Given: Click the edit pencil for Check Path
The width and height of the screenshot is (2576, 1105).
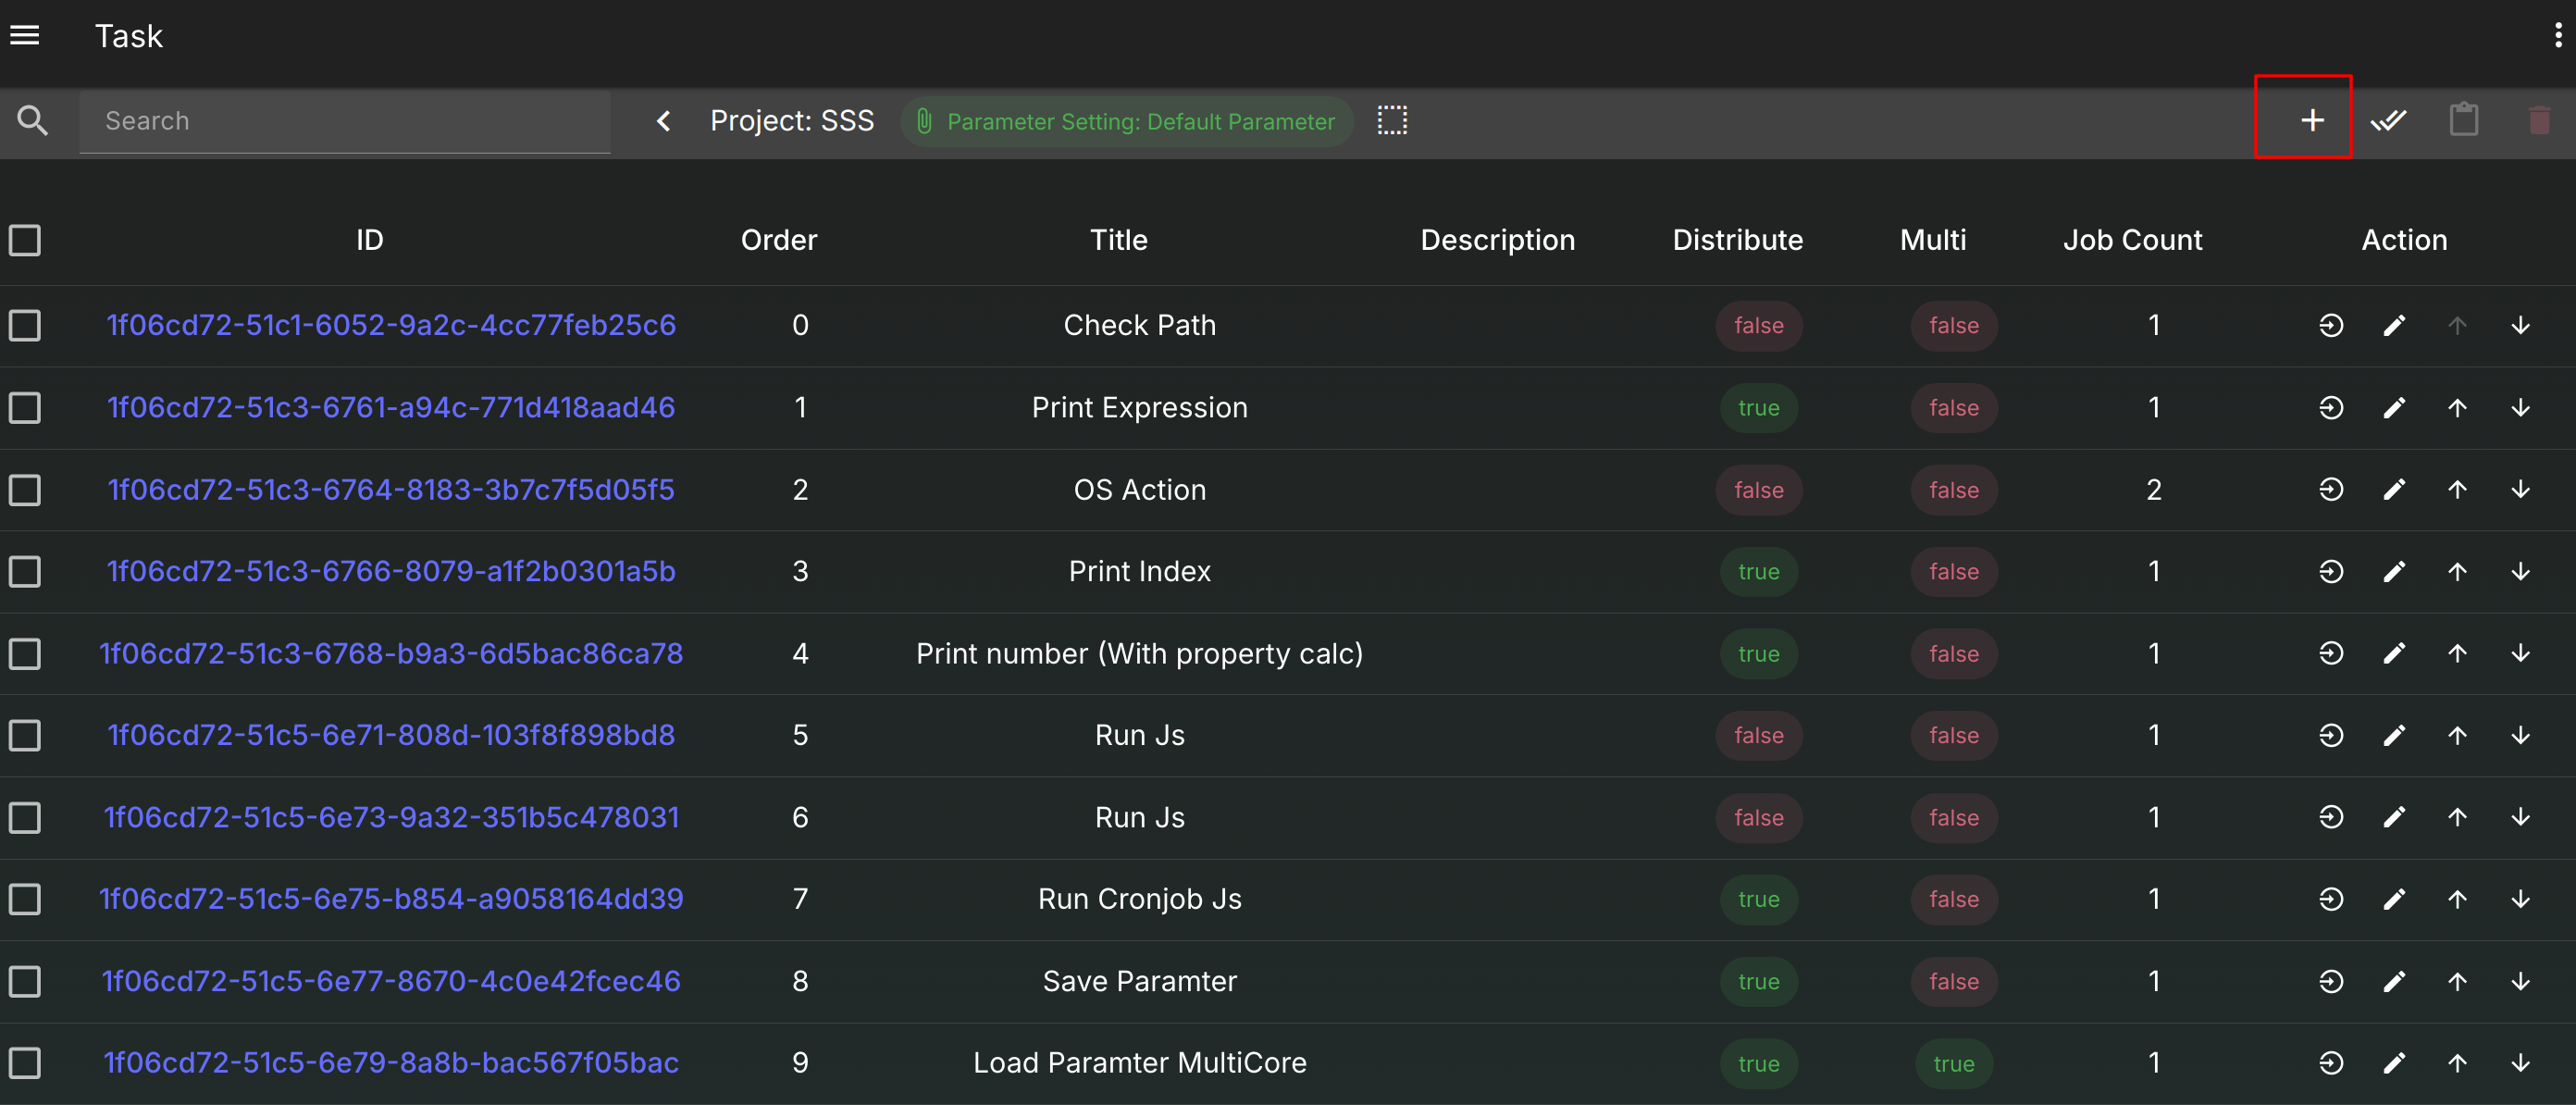Looking at the screenshot, I should (x=2394, y=326).
